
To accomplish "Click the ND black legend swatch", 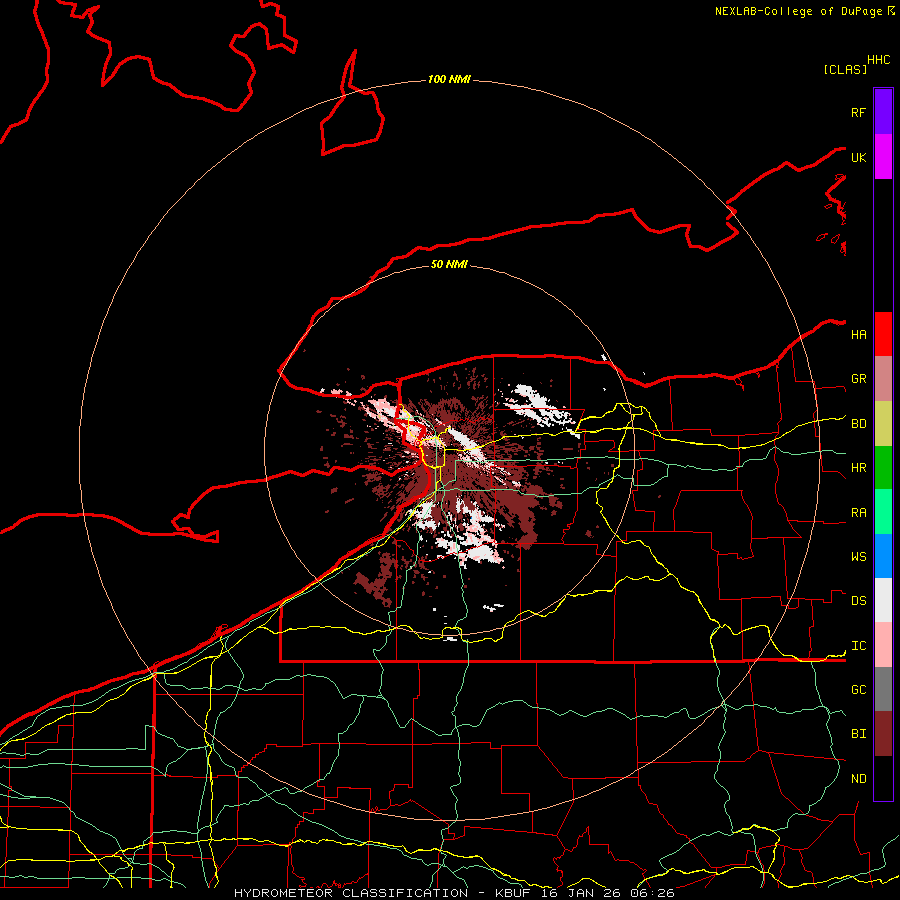I will 883,778.
